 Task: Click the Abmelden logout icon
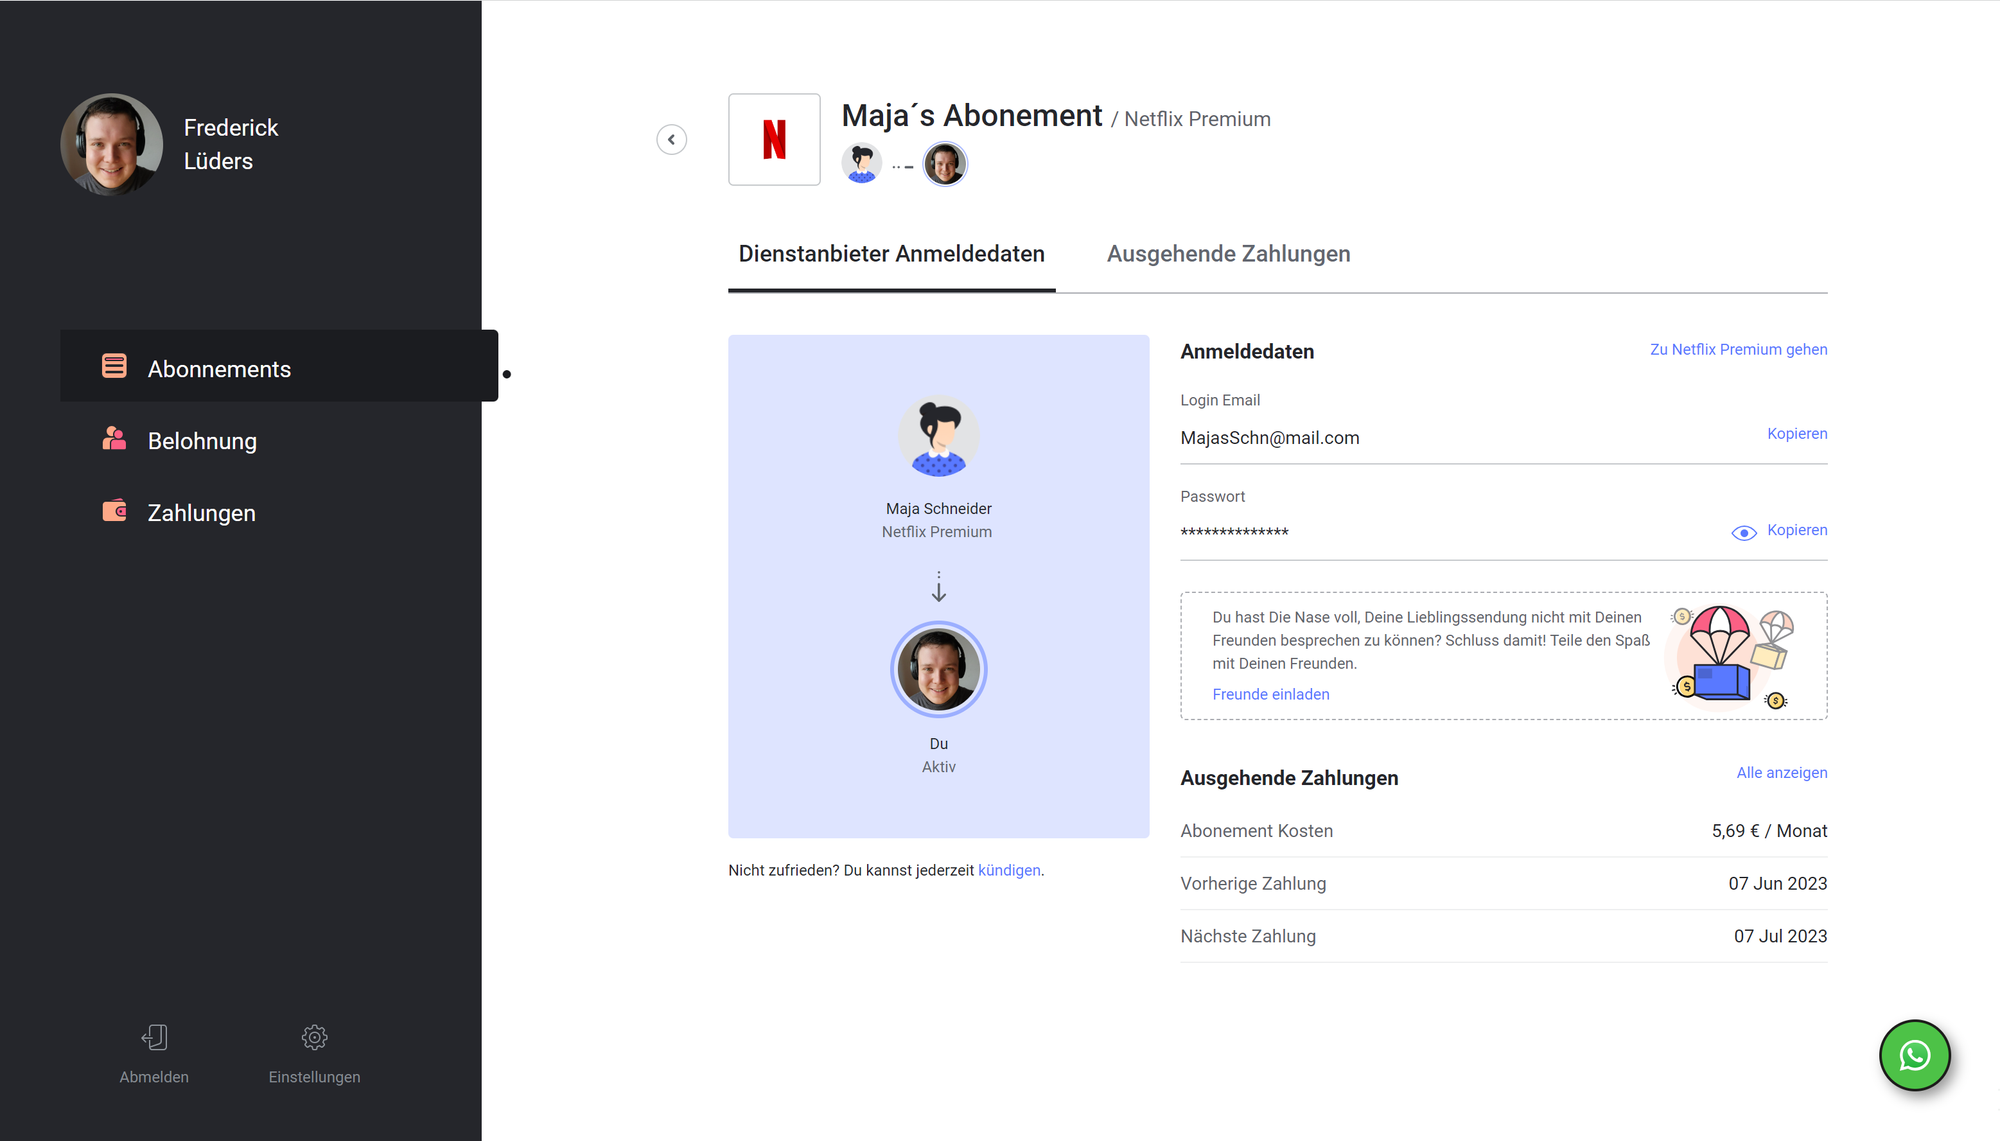click(154, 1037)
